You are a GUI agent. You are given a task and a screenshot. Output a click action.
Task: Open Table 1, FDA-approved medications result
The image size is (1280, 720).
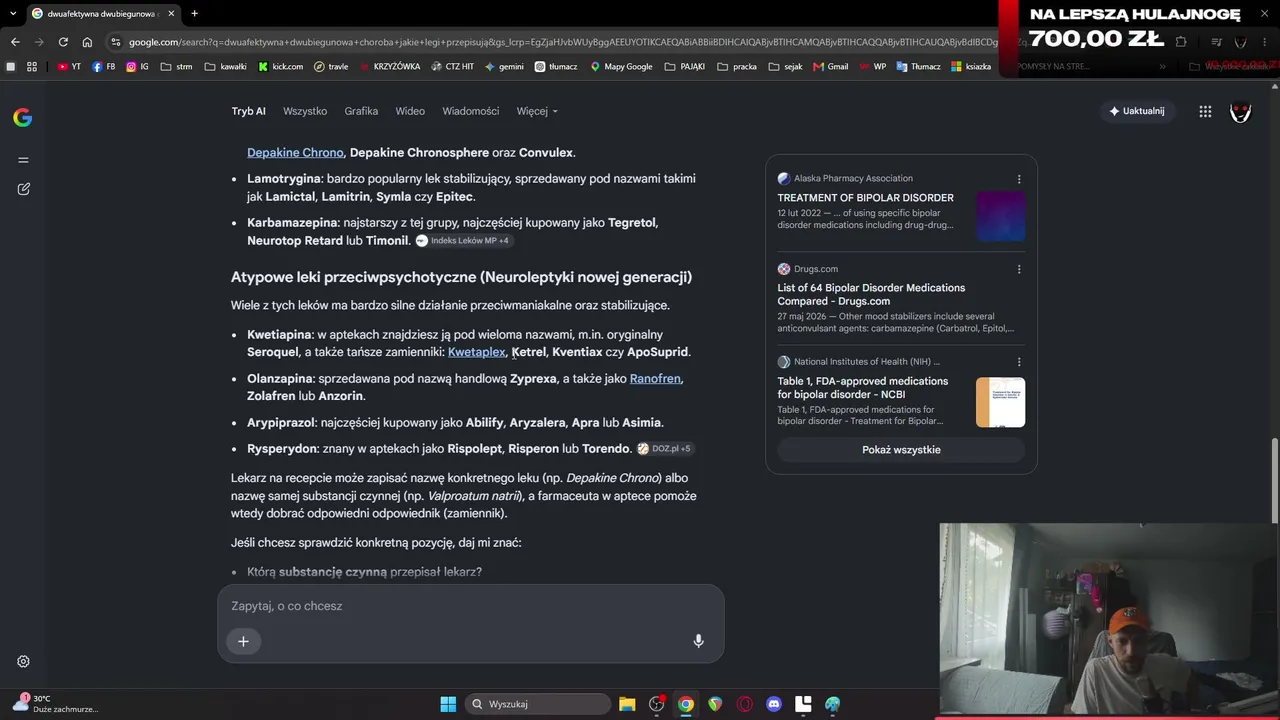tap(863, 387)
